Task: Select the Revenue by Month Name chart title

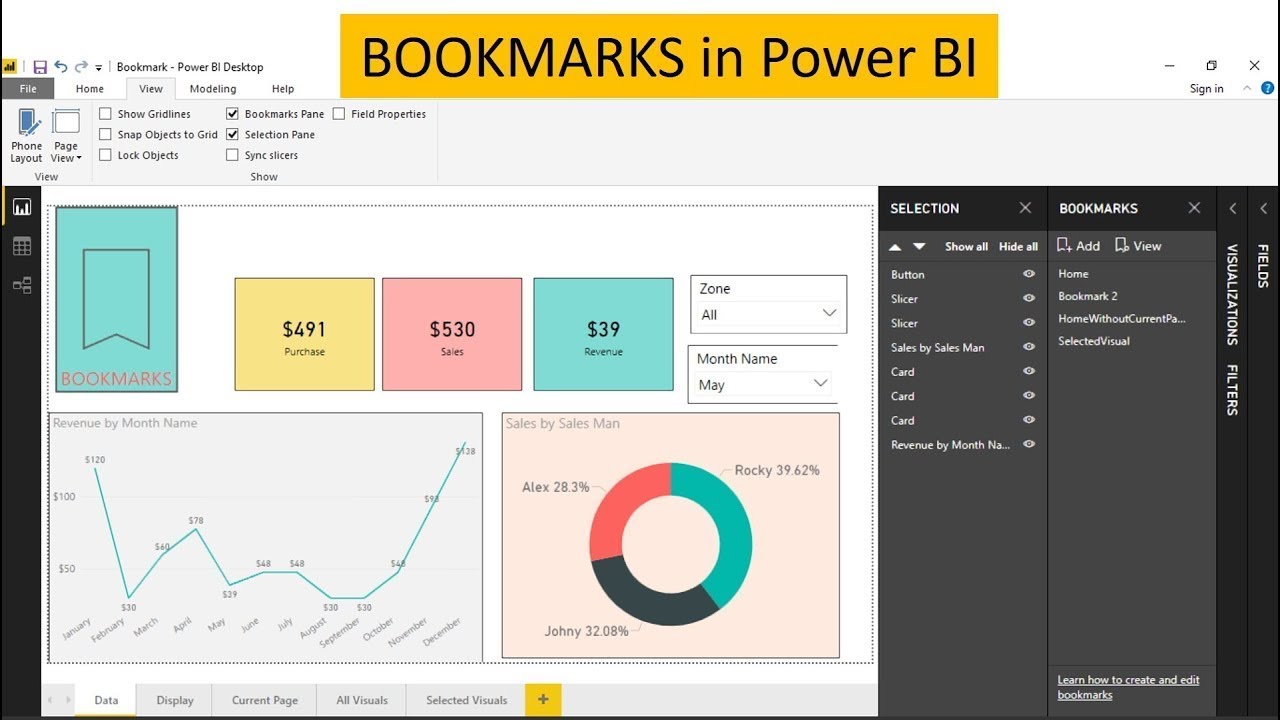Action: (x=125, y=423)
